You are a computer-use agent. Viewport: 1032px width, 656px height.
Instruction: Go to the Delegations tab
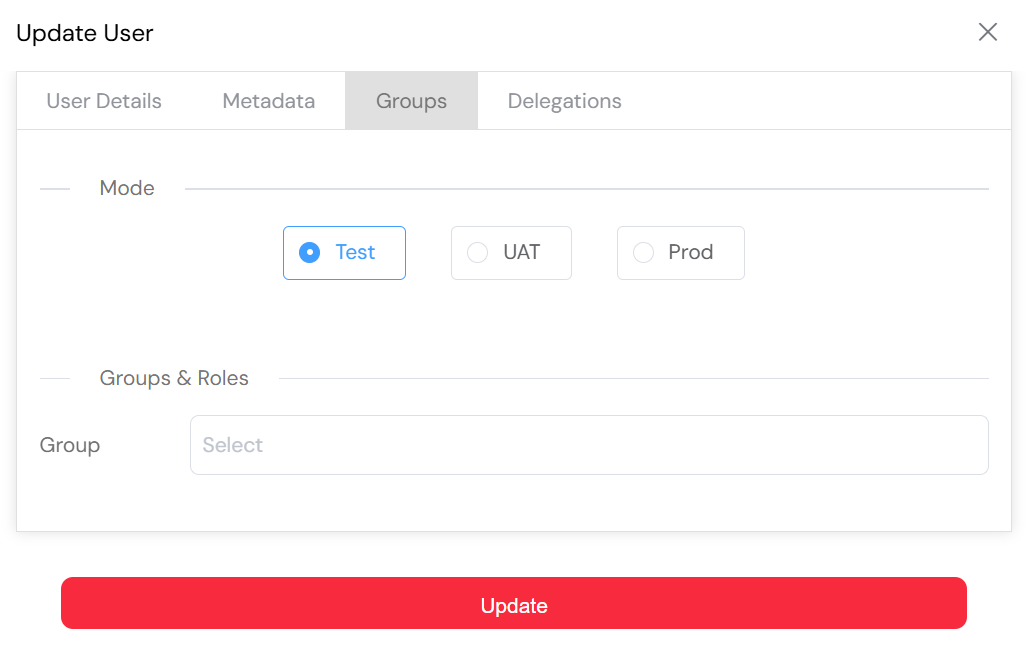(565, 101)
